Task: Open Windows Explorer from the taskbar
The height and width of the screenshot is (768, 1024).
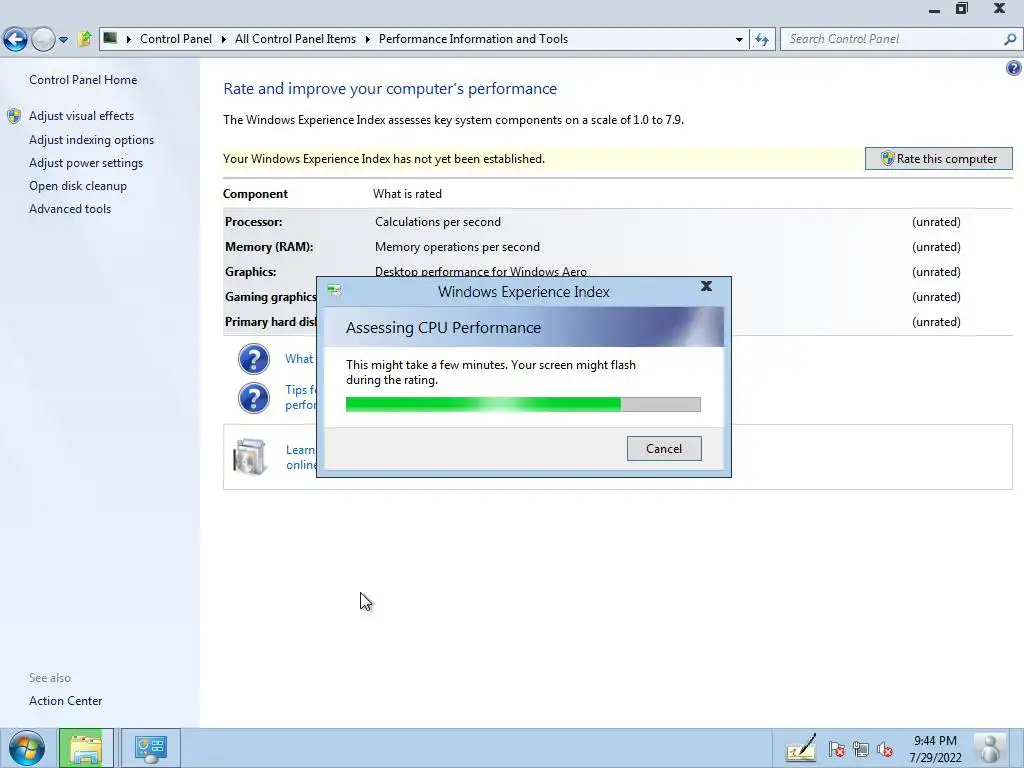Action: (86, 748)
